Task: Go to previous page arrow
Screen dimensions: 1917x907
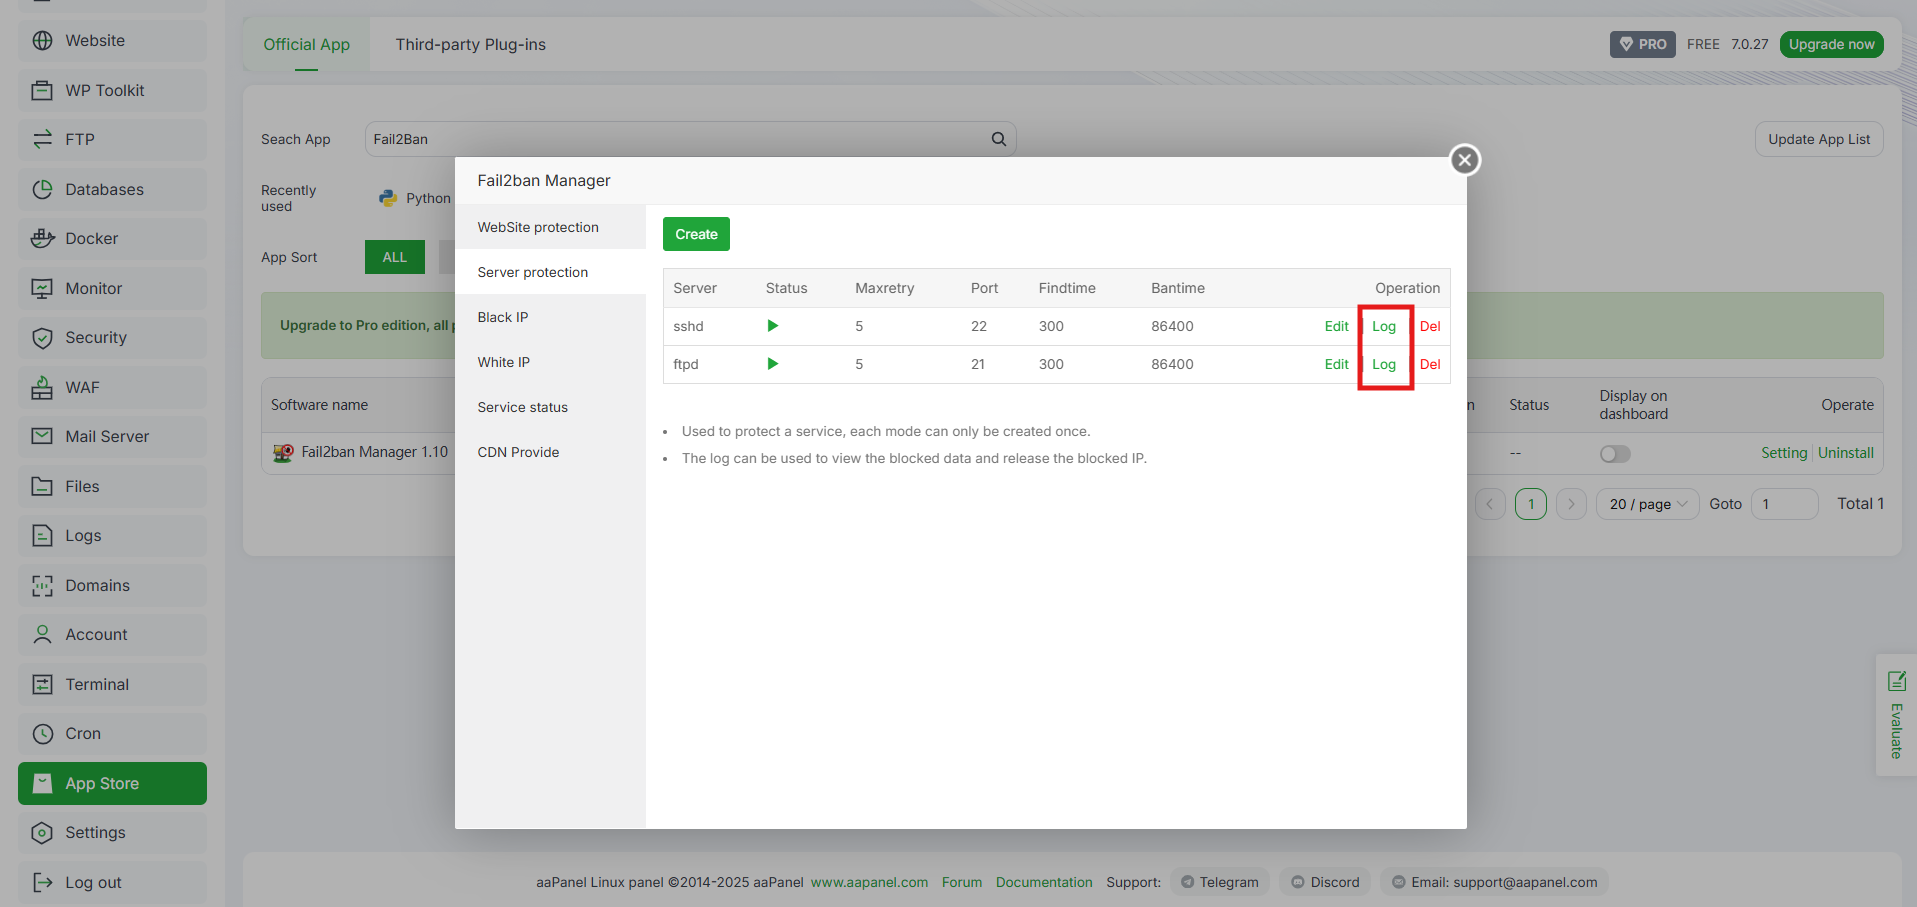Action: click(x=1489, y=504)
